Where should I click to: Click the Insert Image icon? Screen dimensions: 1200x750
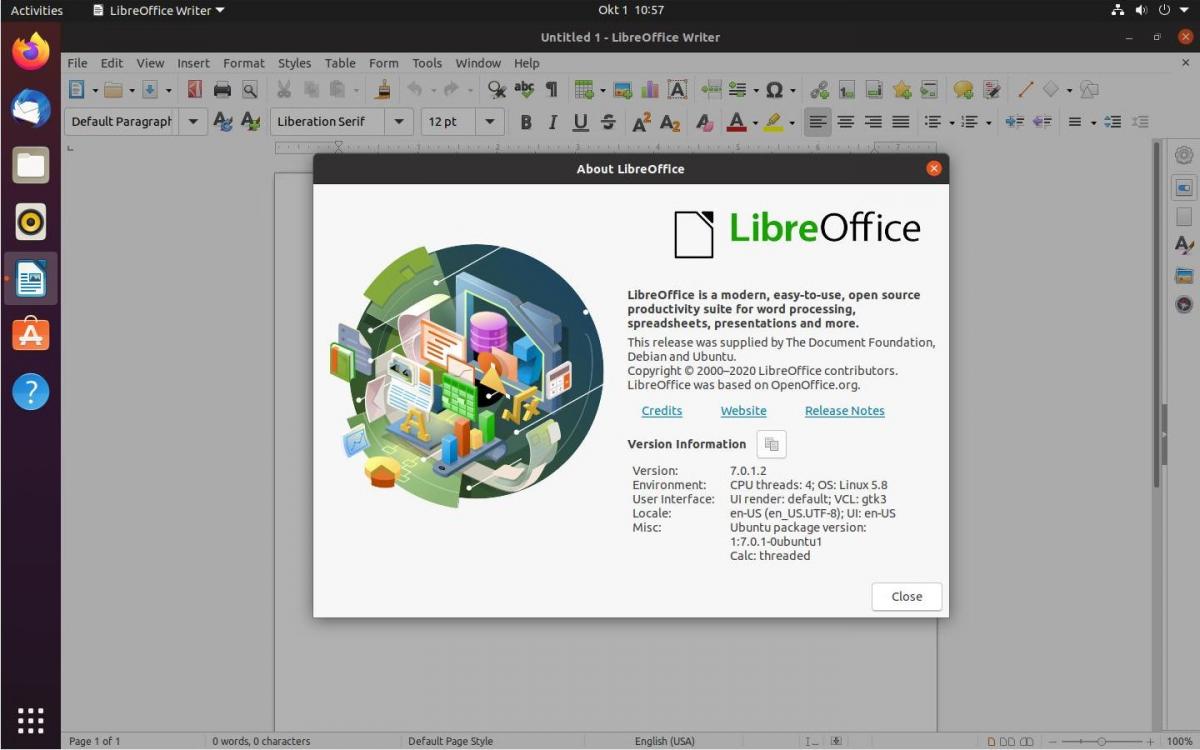(623, 90)
